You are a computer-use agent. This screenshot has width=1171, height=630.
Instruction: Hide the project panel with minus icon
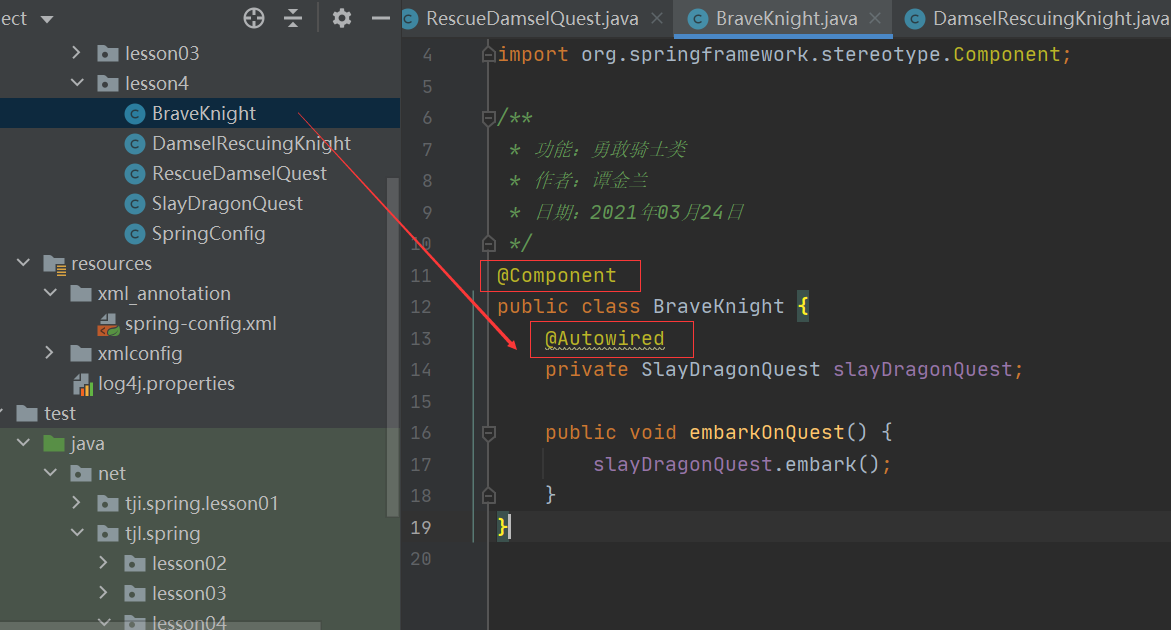[x=381, y=18]
